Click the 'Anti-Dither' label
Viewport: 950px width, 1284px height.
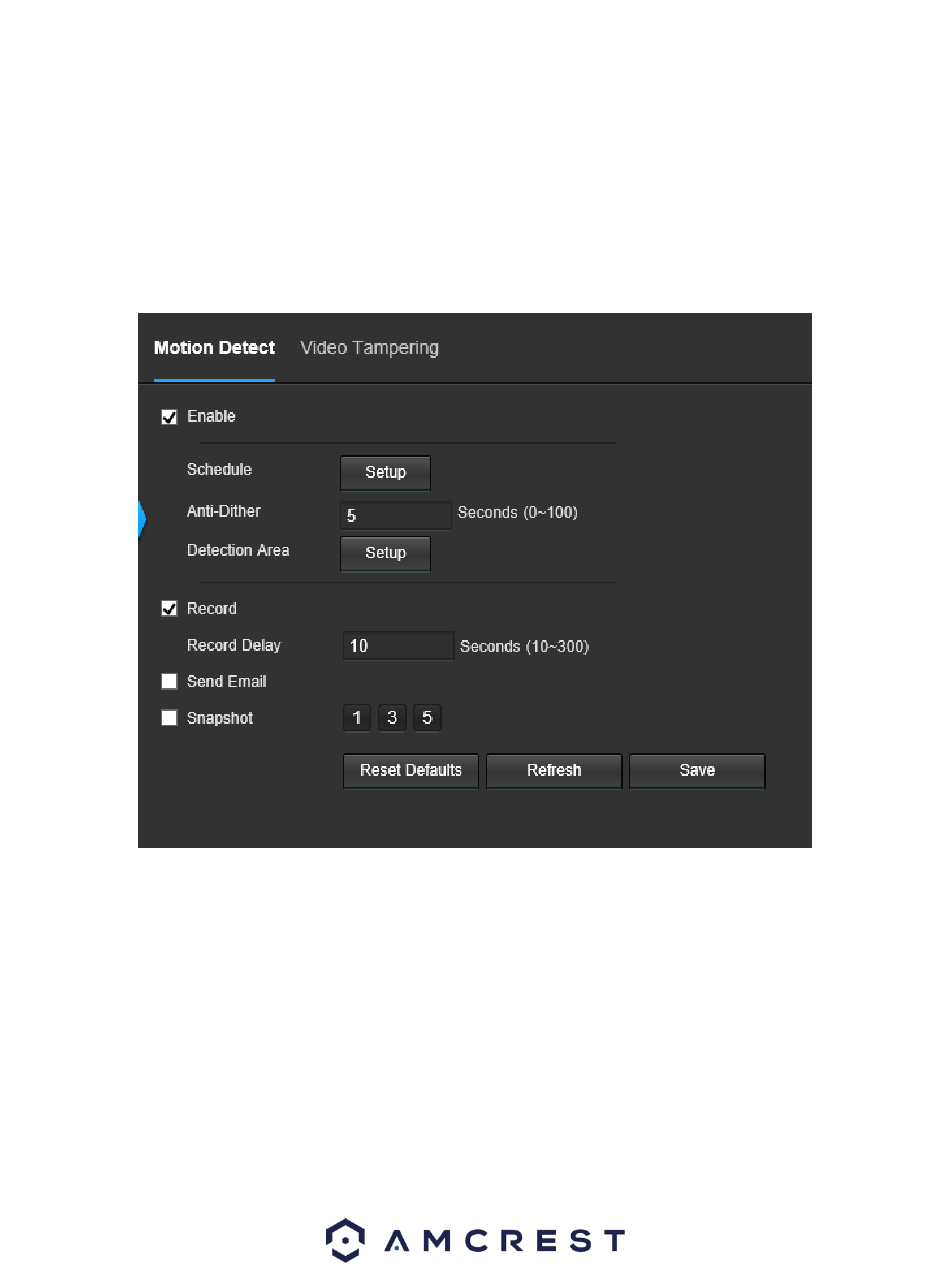pyautogui.click(x=224, y=511)
